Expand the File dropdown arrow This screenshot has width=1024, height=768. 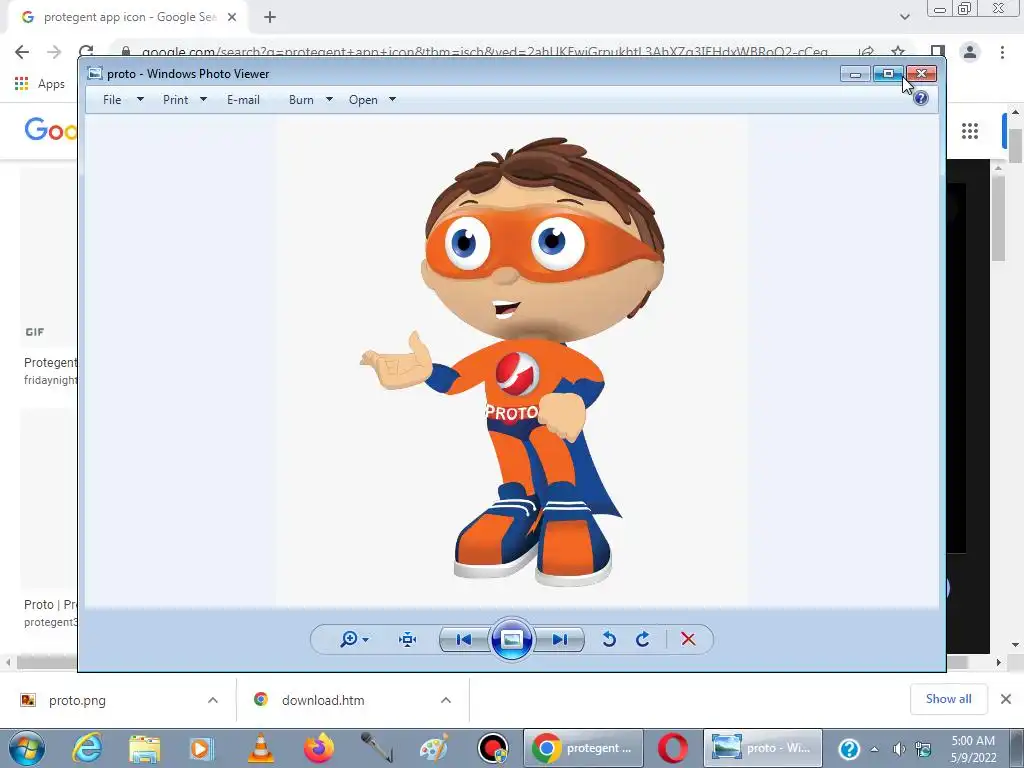coord(140,99)
